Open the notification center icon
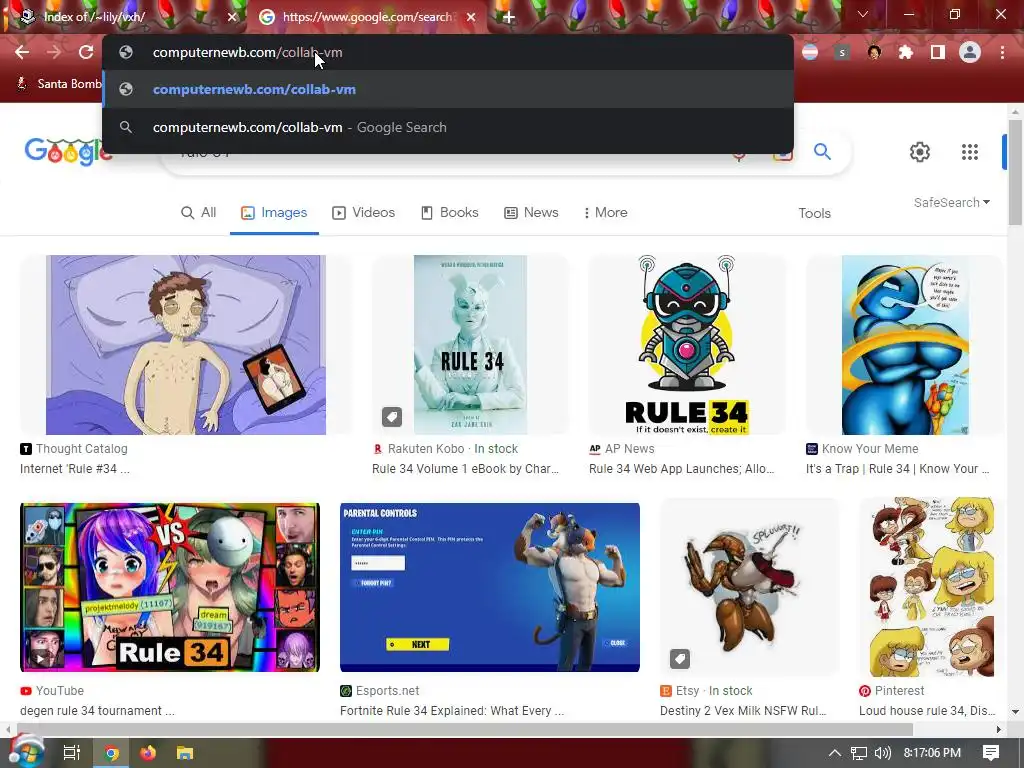 point(991,753)
